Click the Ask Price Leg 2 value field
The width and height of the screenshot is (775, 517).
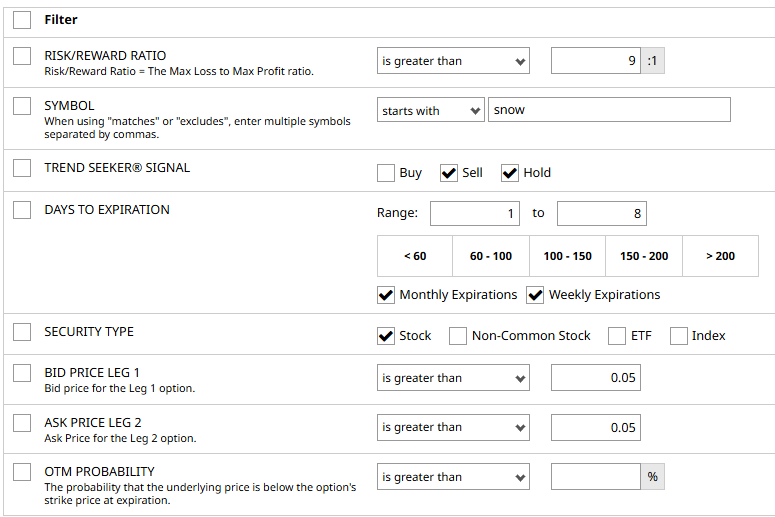[596, 428]
